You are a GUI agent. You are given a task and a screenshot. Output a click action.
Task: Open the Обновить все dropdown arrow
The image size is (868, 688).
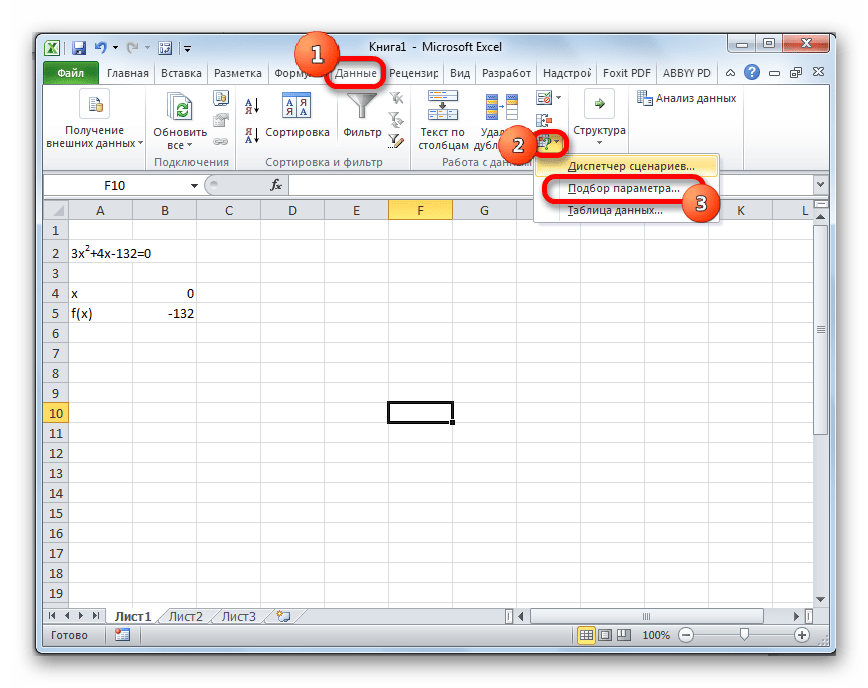(189, 146)
